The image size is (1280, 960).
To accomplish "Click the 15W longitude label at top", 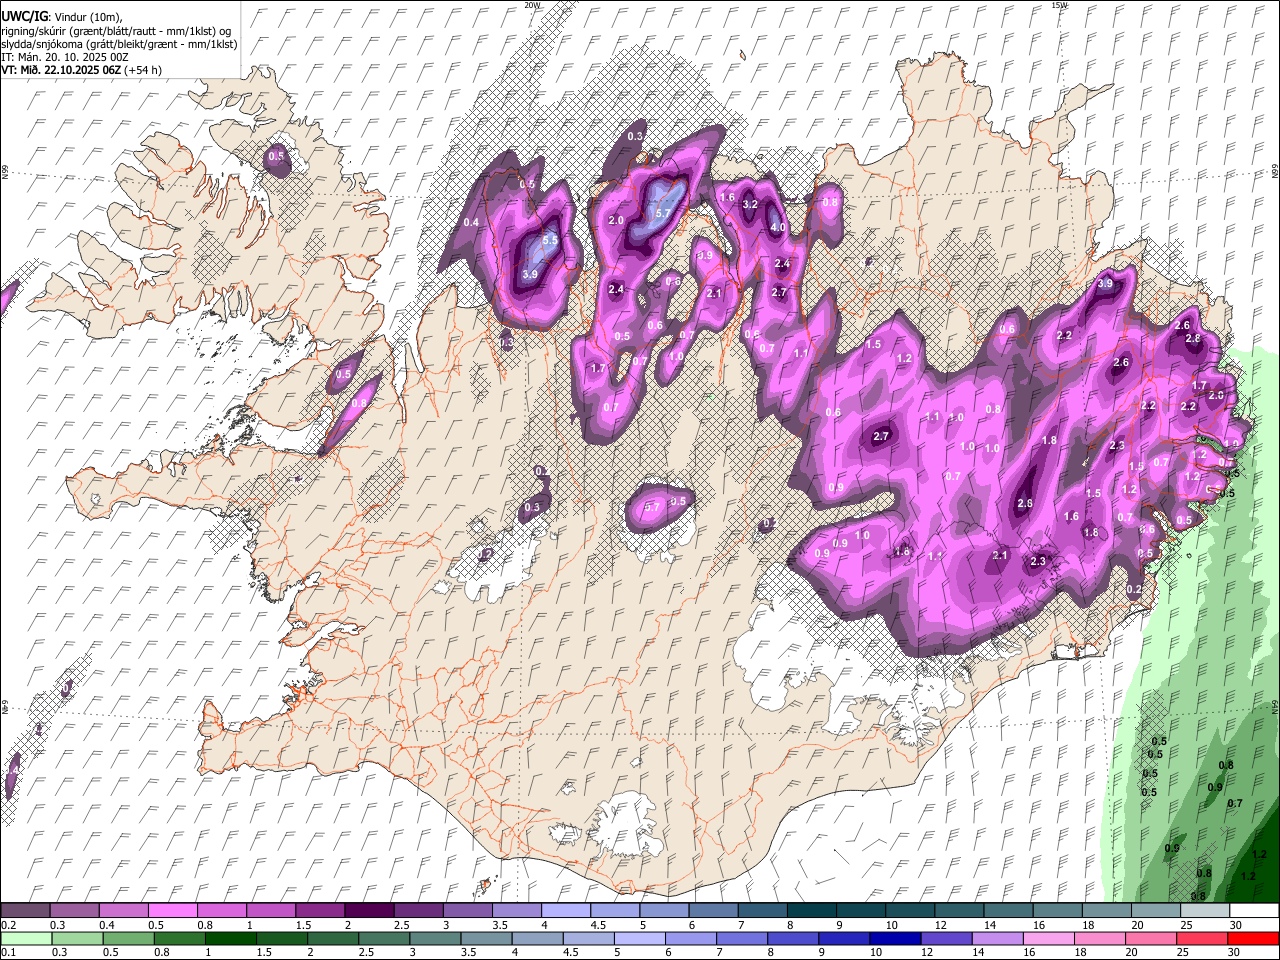I will click(1059, 5).
